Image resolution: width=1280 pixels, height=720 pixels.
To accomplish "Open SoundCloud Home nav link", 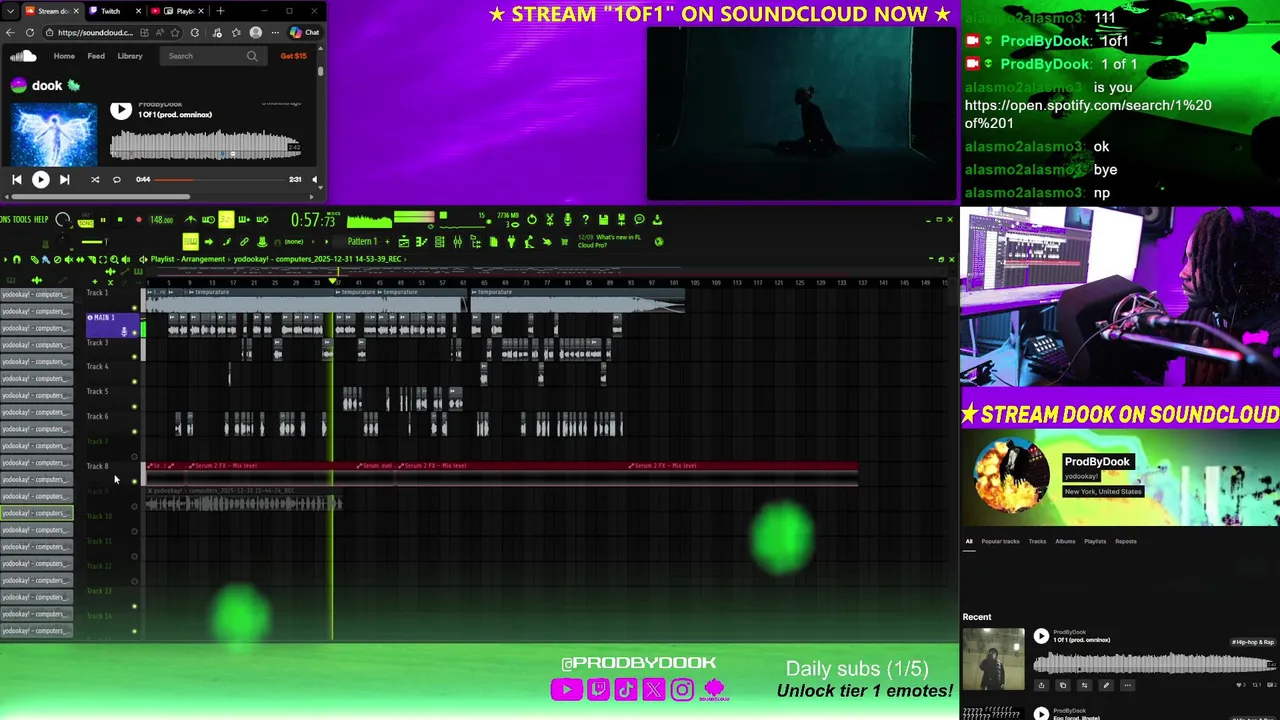I will coord(64,56).
